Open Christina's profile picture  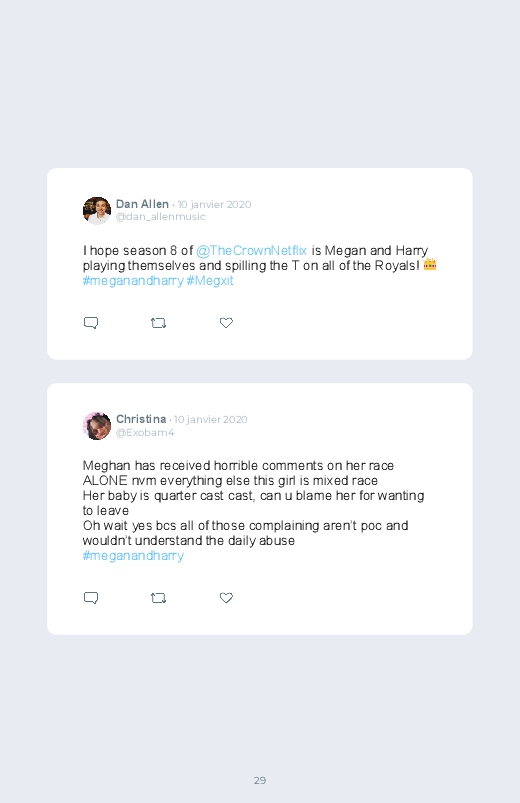point(97,426)
